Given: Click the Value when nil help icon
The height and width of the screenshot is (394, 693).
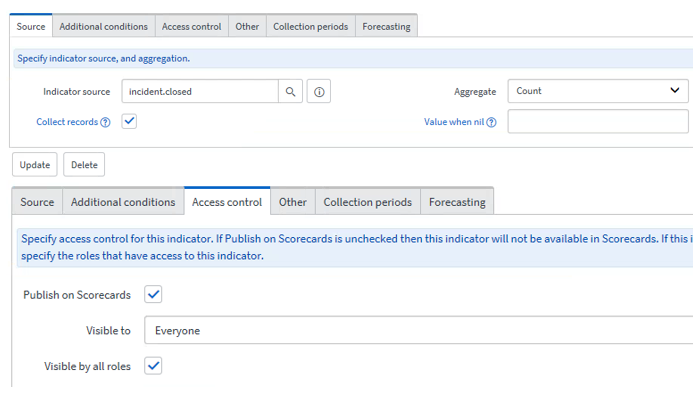Looking at the screenshot, I should coord(491,122).
